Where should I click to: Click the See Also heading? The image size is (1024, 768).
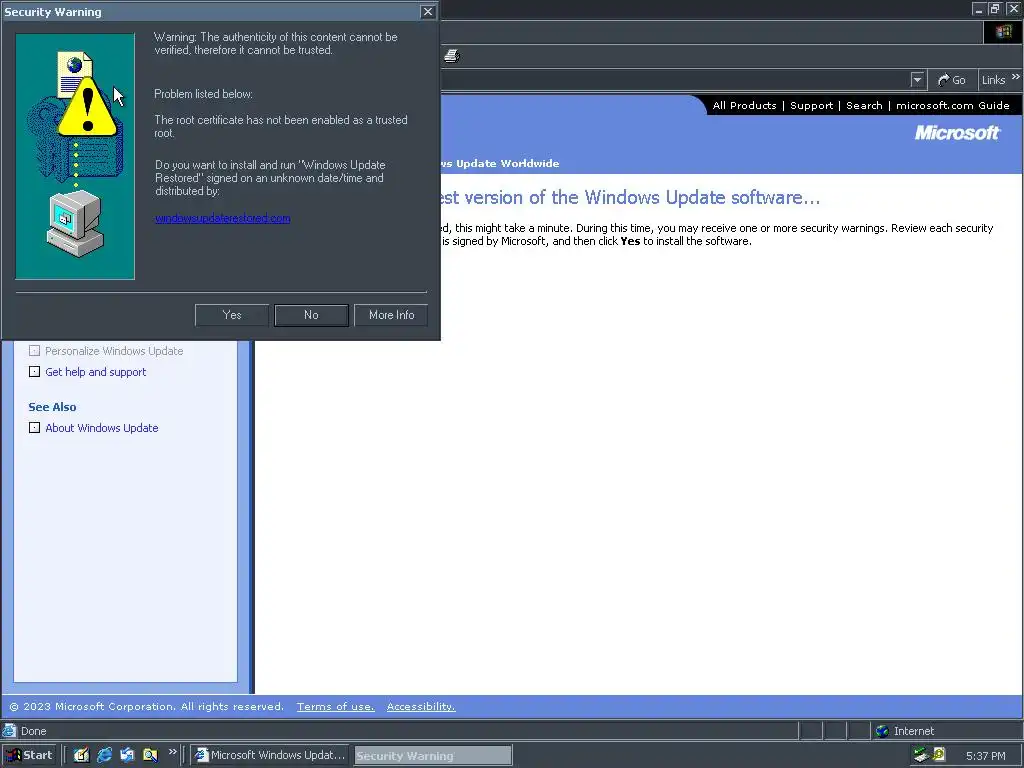tap(52, 407)
